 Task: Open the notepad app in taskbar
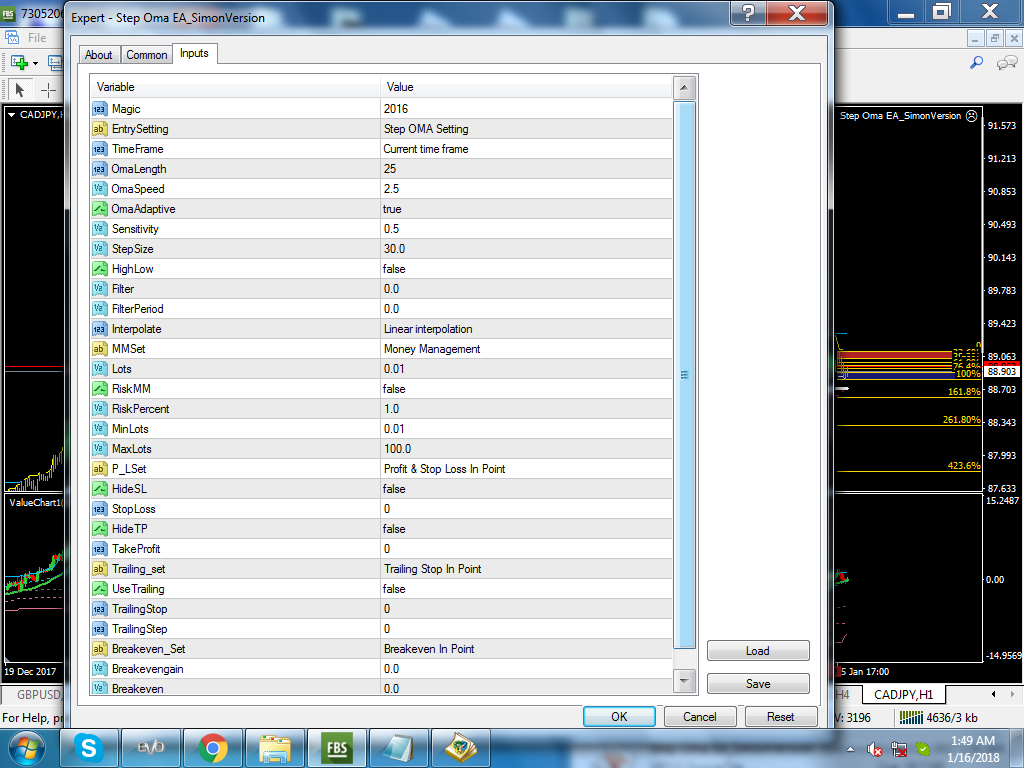pos(398,748)
